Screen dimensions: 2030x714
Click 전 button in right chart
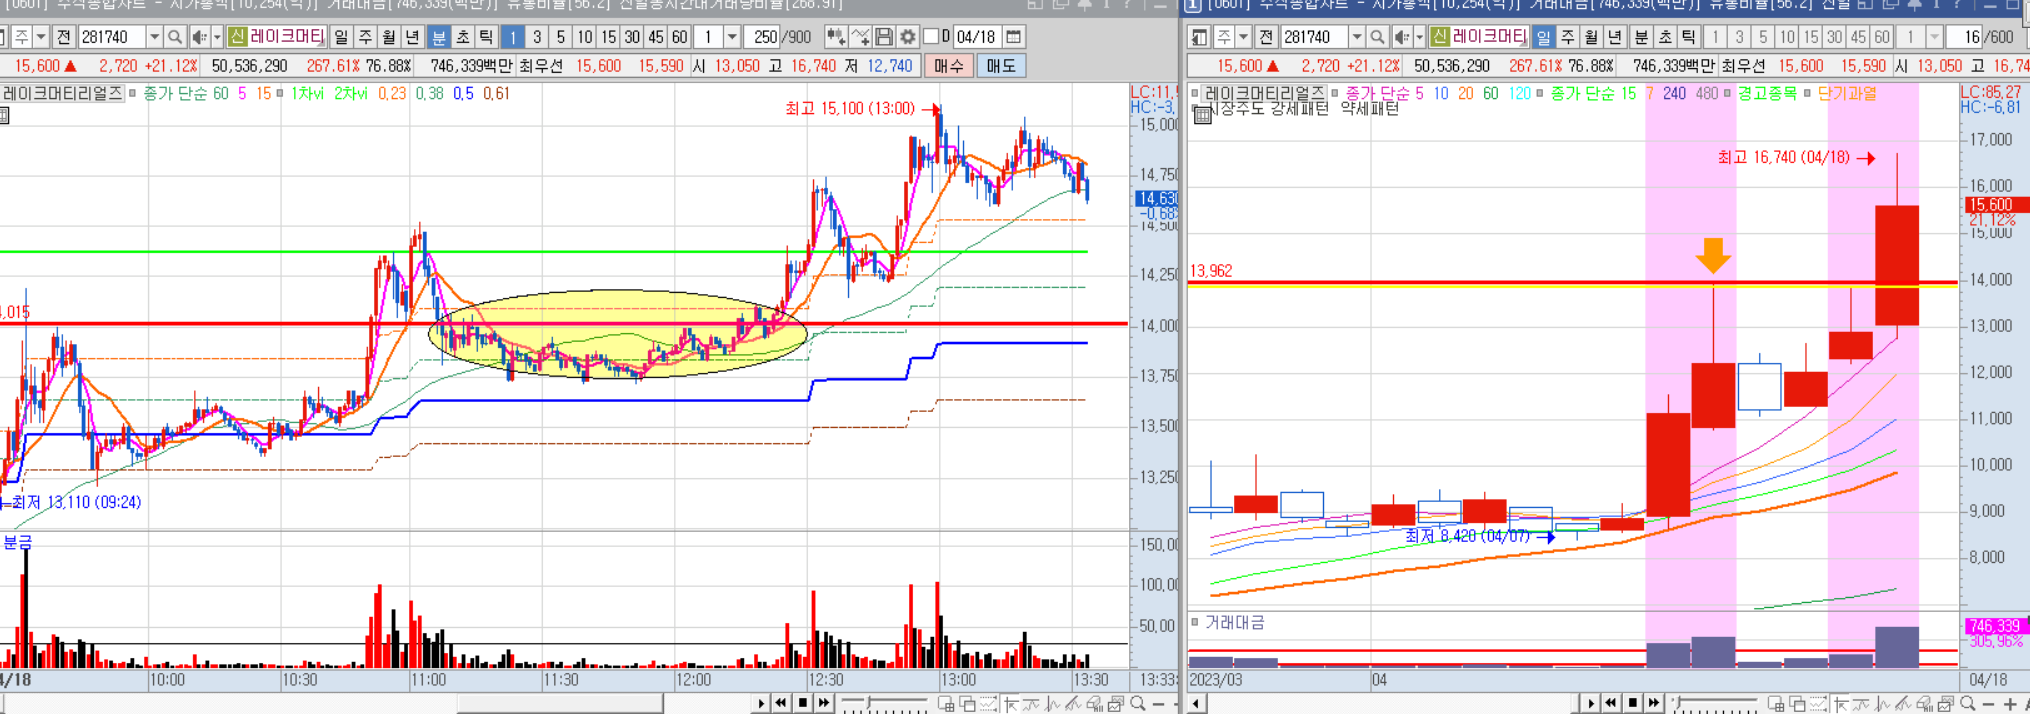[1265, 37]
